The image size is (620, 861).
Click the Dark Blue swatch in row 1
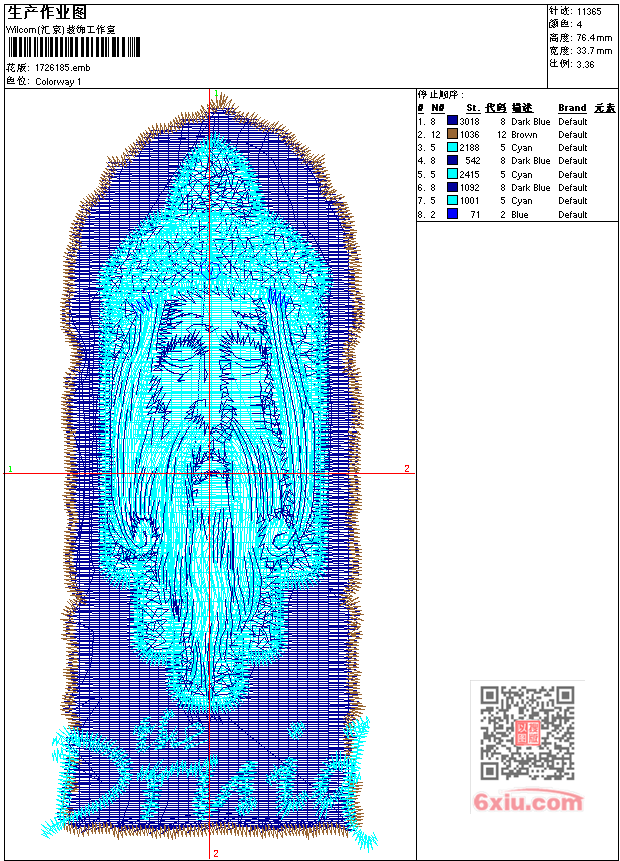pyautogui.click(x=452, y=121)
